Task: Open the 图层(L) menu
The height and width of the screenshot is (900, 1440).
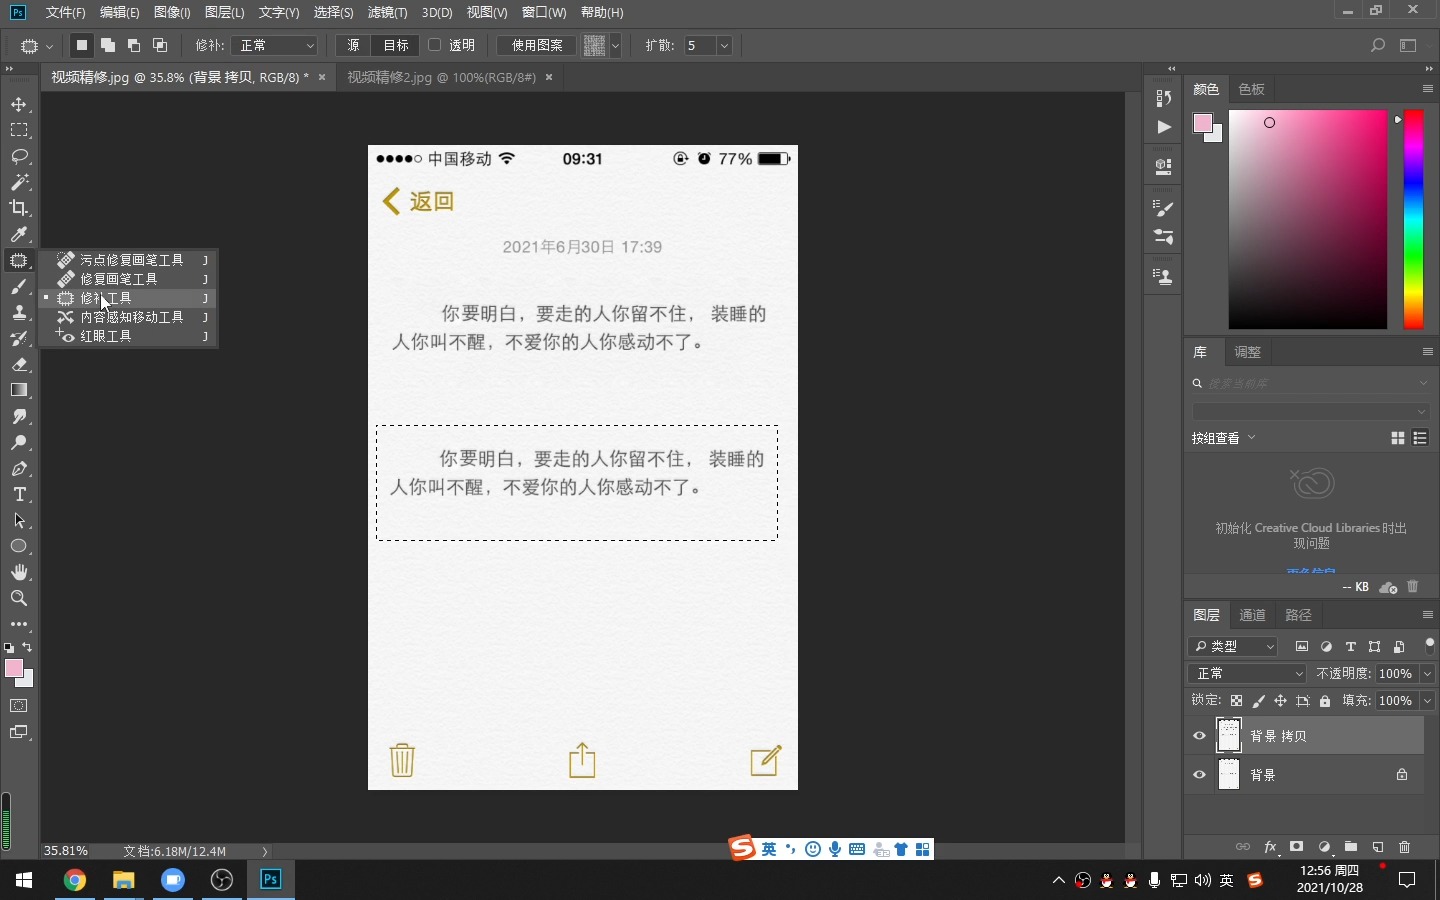Action: tap(224, 12)
